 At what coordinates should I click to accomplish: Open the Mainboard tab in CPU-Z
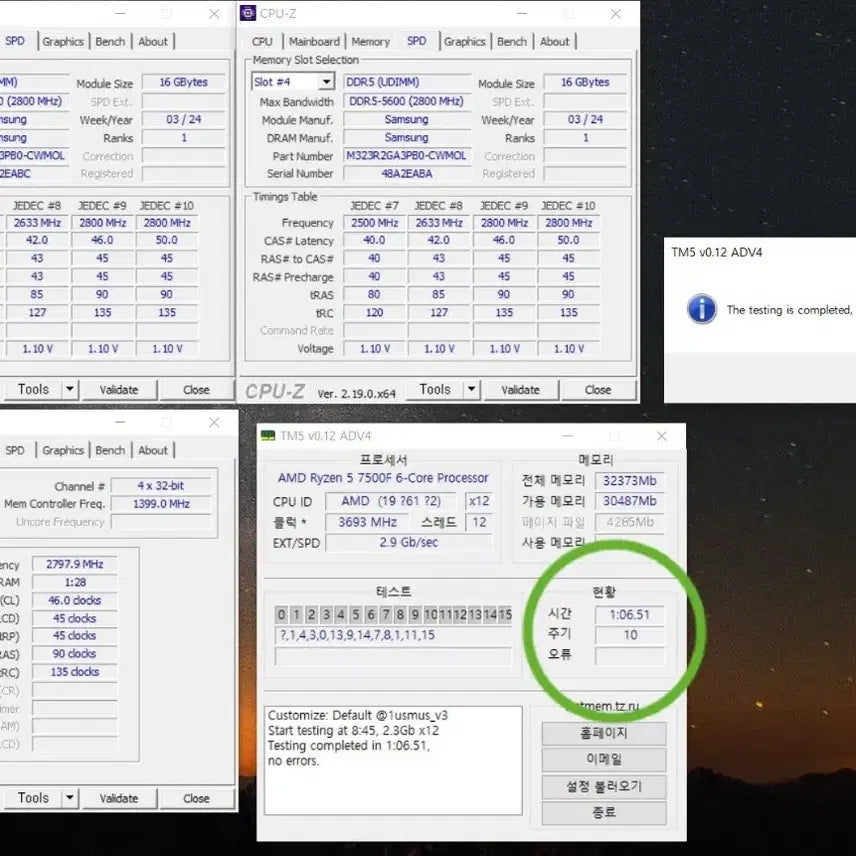click(314, 41)
